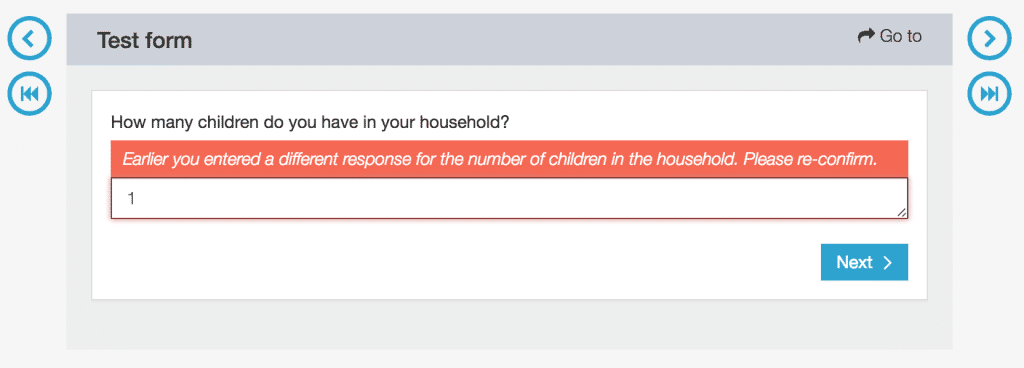Image resolution: width=1024 pixels, height=368 pixels.
Task: Advance using the right chevron circle icon
Action: coord(989,39)
